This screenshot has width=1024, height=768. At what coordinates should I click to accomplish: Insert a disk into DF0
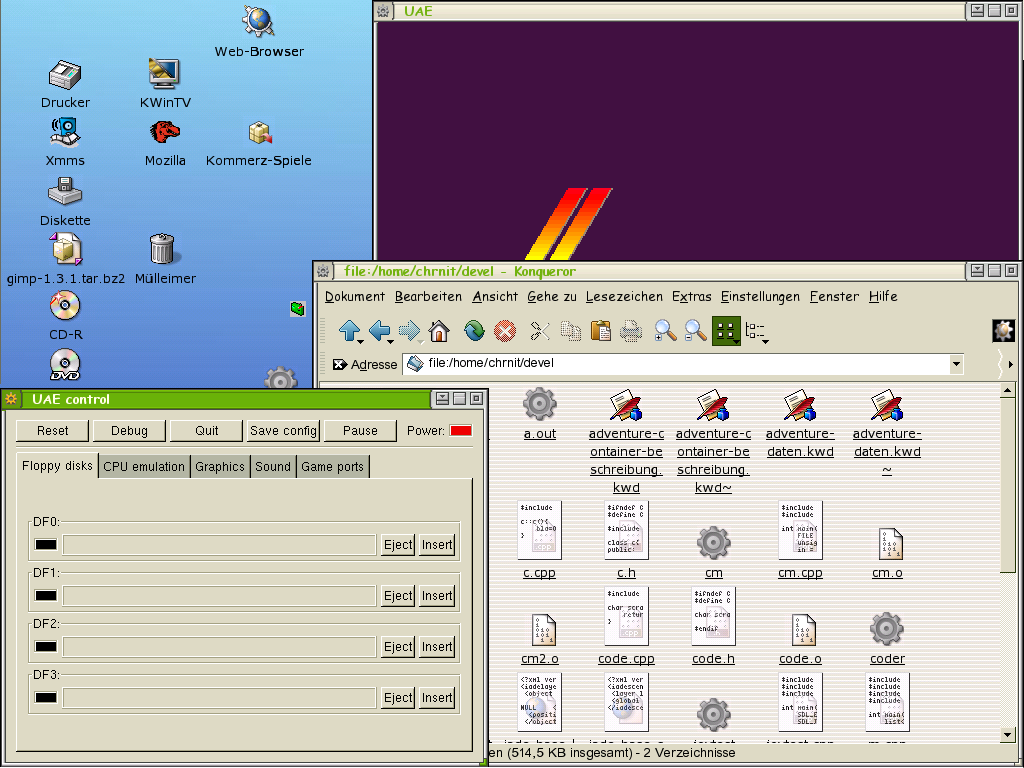[437, 545]
